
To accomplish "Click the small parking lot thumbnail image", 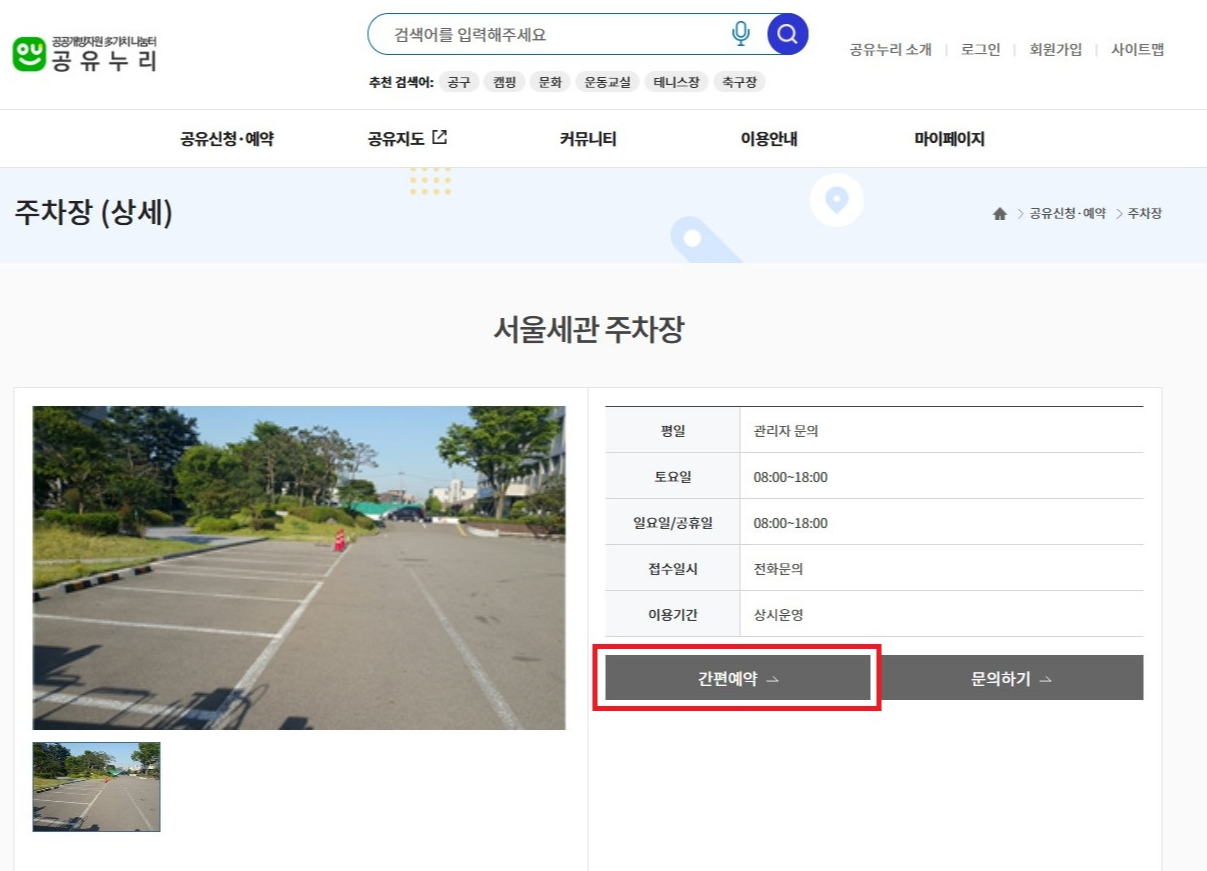I will (x=96, y=787).
